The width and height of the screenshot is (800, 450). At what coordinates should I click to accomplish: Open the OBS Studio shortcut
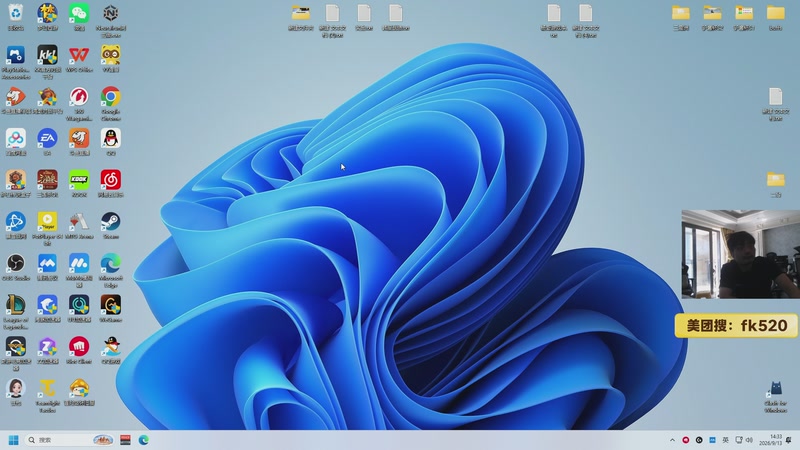(16, 267)
